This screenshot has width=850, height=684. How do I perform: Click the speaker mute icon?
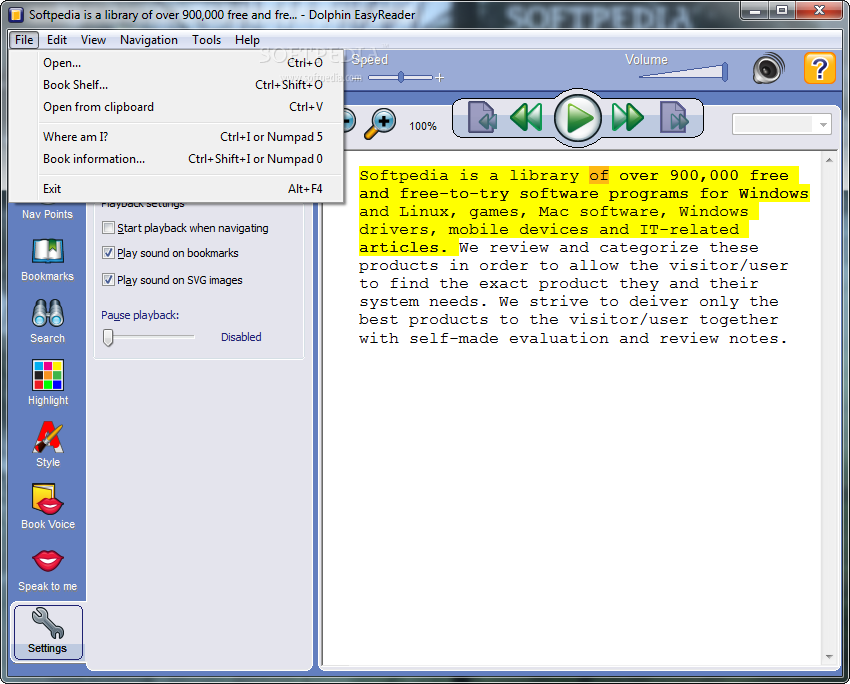coord(768,69)
